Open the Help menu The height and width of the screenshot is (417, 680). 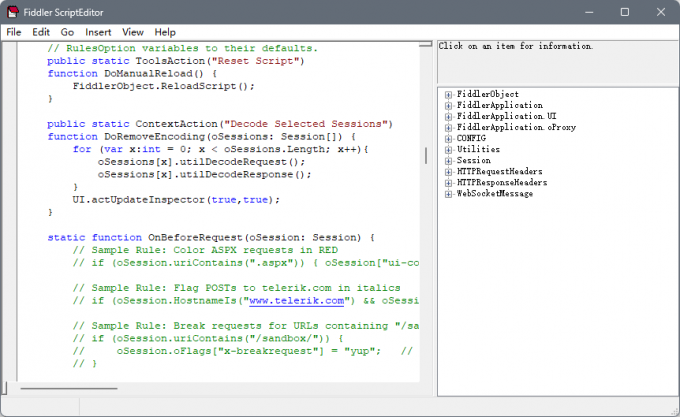[165, 32]
